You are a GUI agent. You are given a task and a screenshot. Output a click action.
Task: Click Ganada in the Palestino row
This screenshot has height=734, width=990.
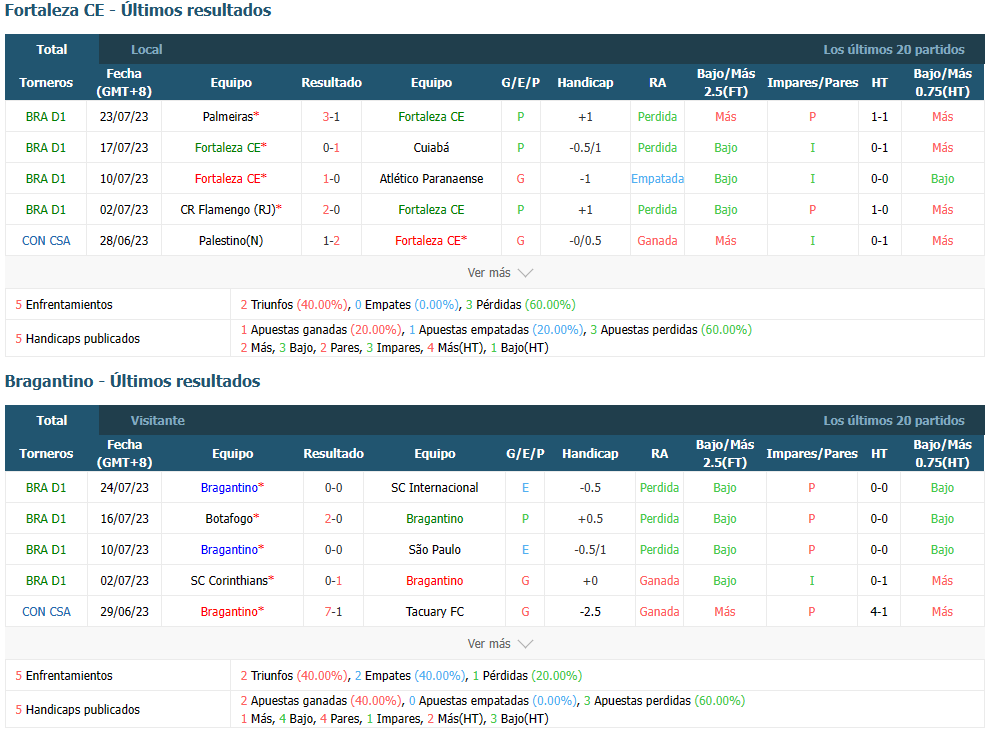coord(657,240)
